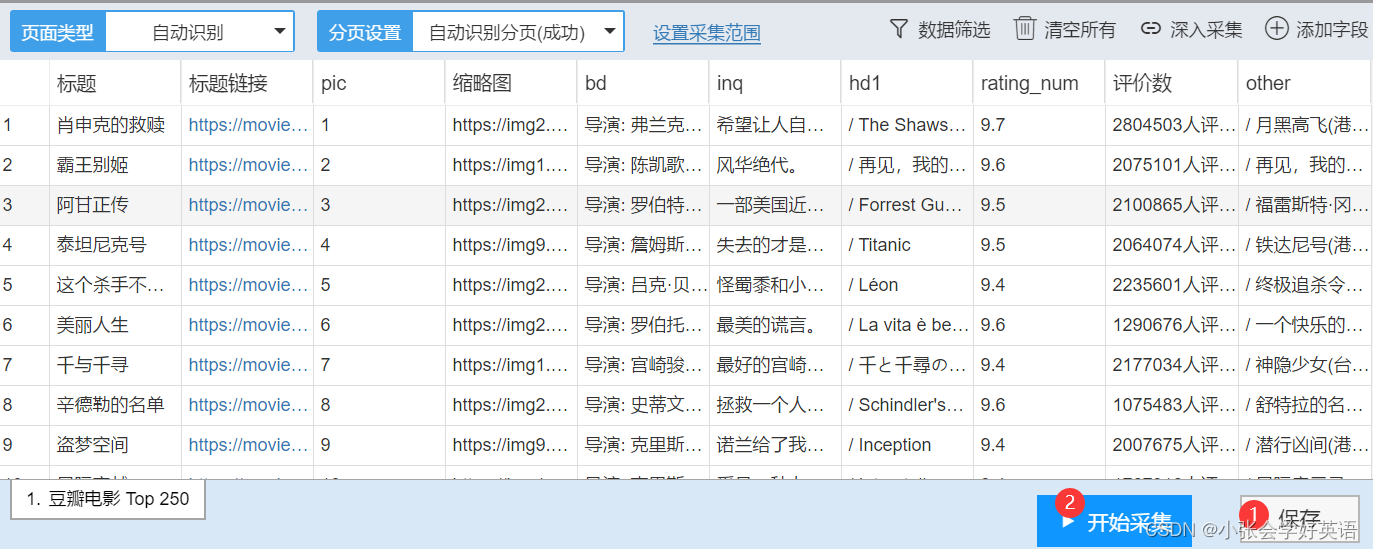This screenshot has width=1373, height=549.
Task: Click the 标题链接 column header
Action: click(x=247, y=83)
